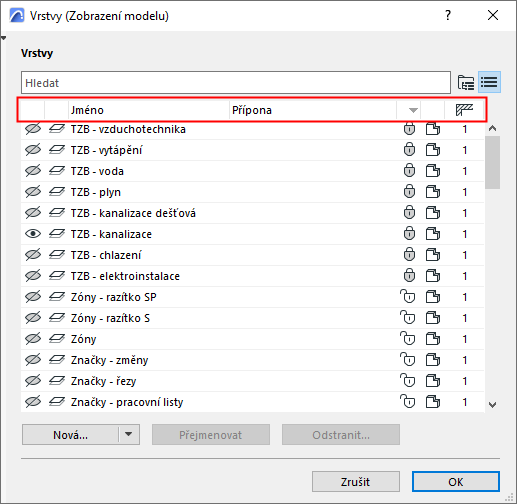Toggle 3D solid mode for TZB - kanalizace
The width and height of the screenshot is (517, 504).
pos(433,234)
